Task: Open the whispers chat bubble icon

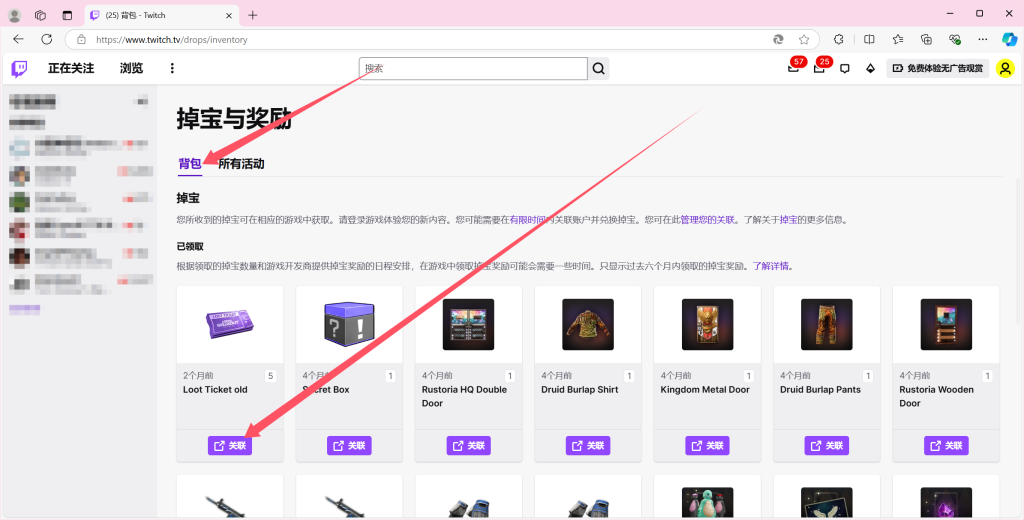Action: pos(845,68)
